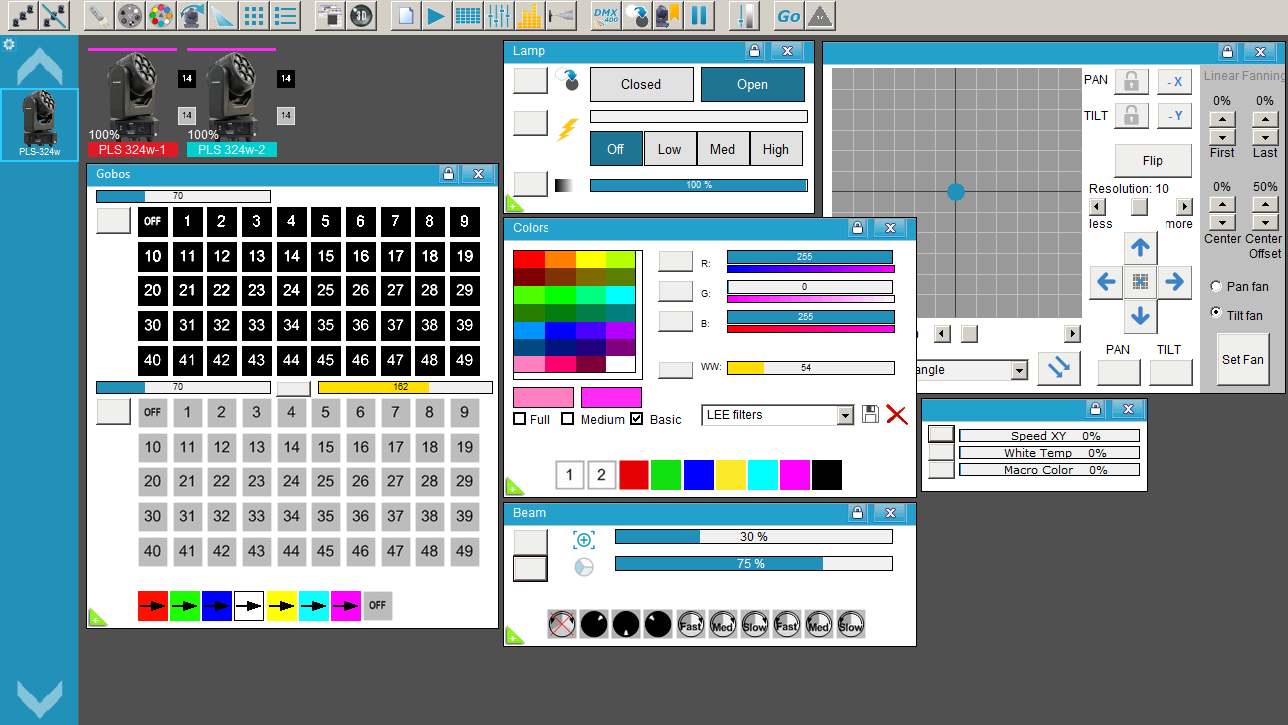
Task: Click the Beam 75 % slider
Action: [x=753, y=564]
